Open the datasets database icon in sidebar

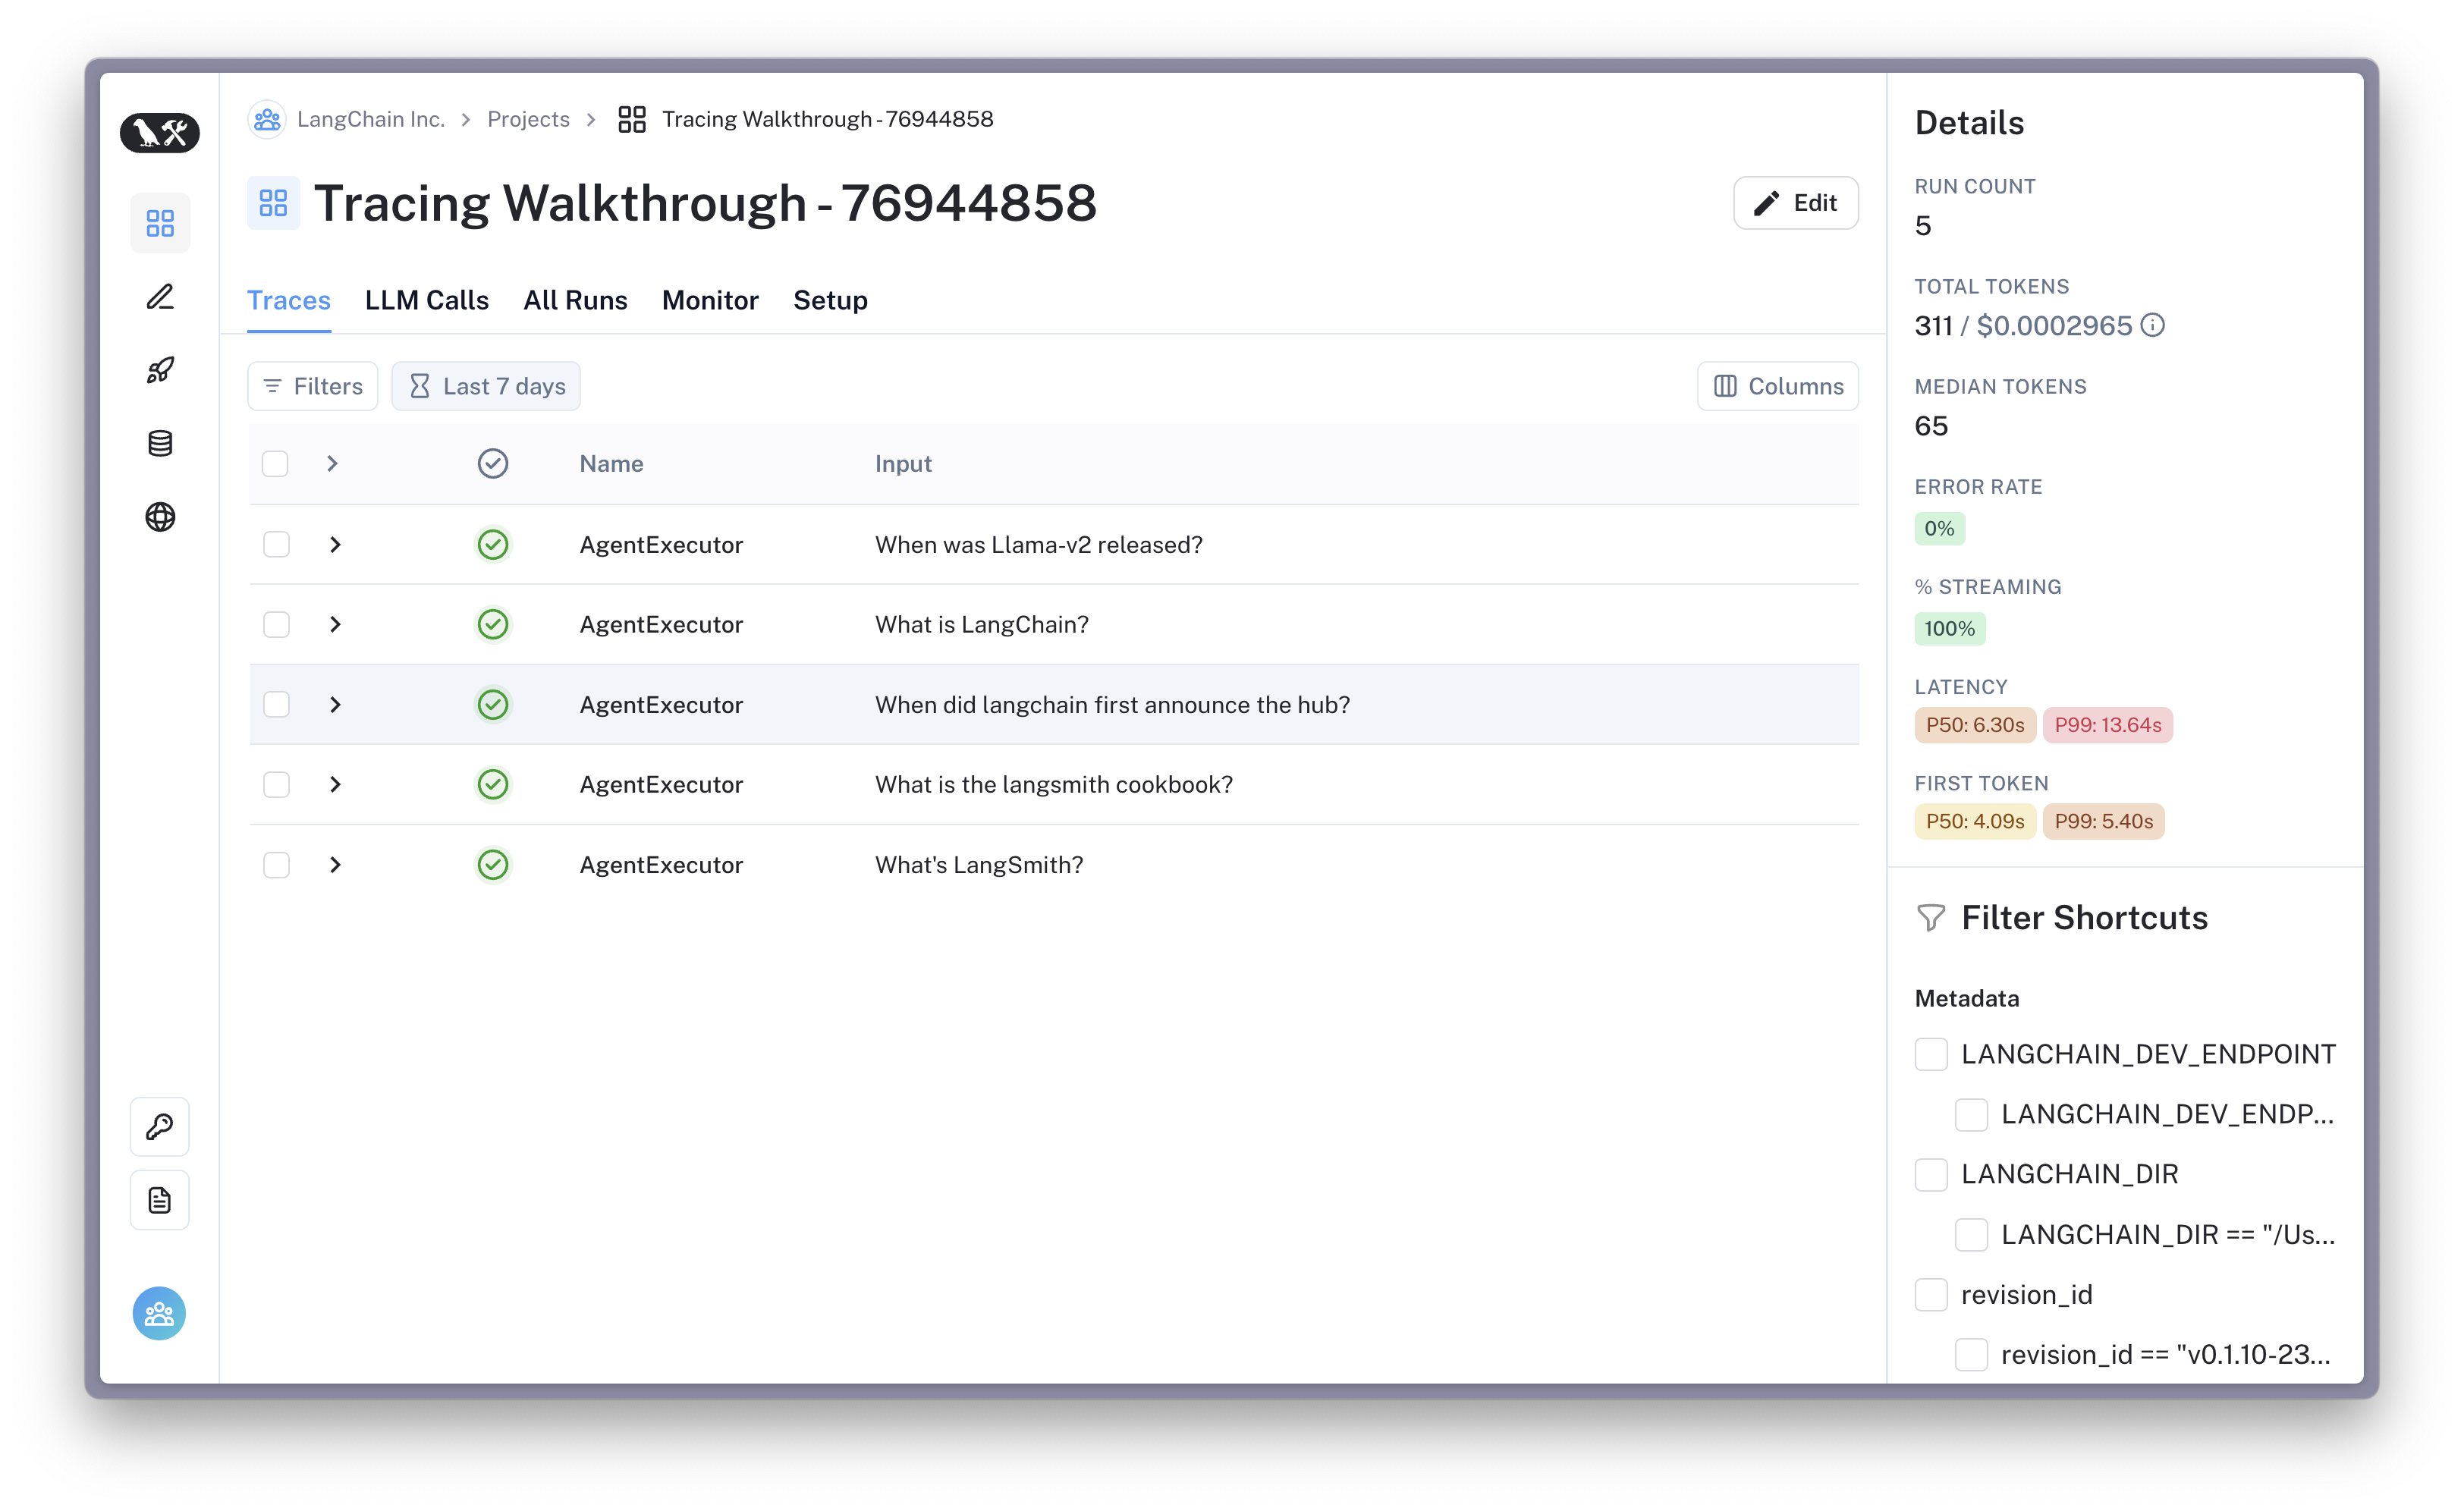point(160,443)
